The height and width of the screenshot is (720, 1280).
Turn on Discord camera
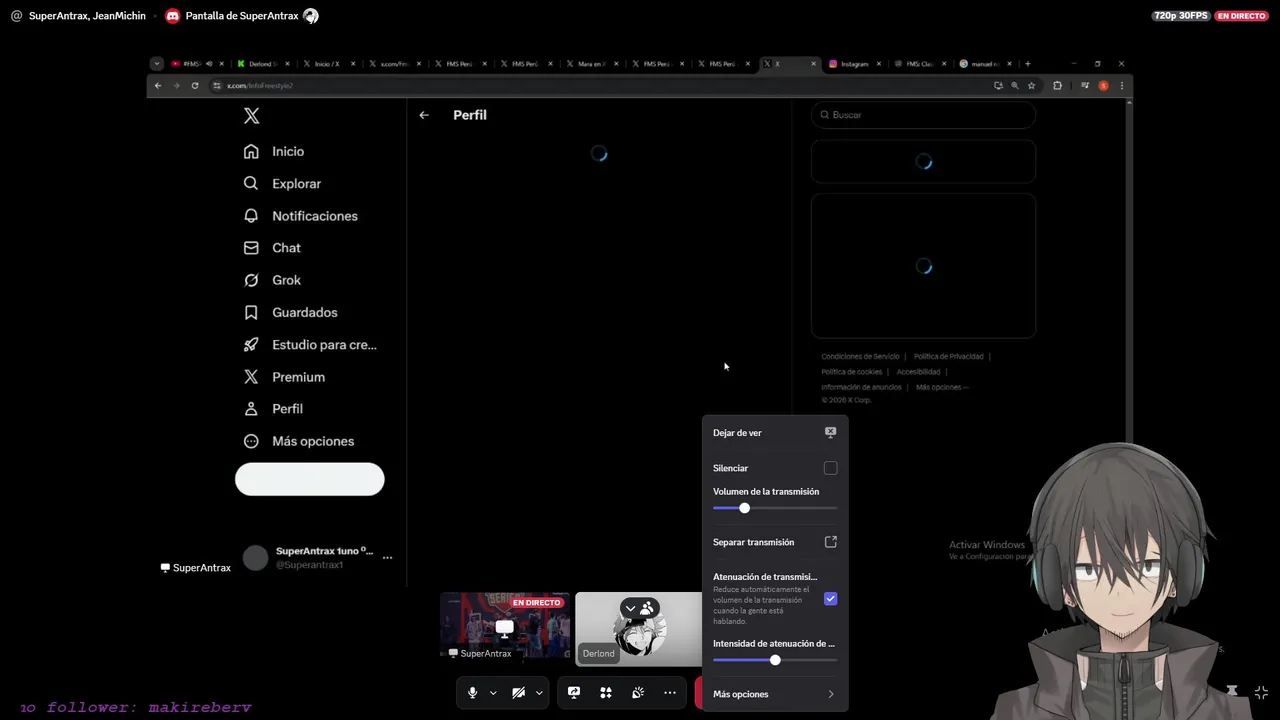518,692
